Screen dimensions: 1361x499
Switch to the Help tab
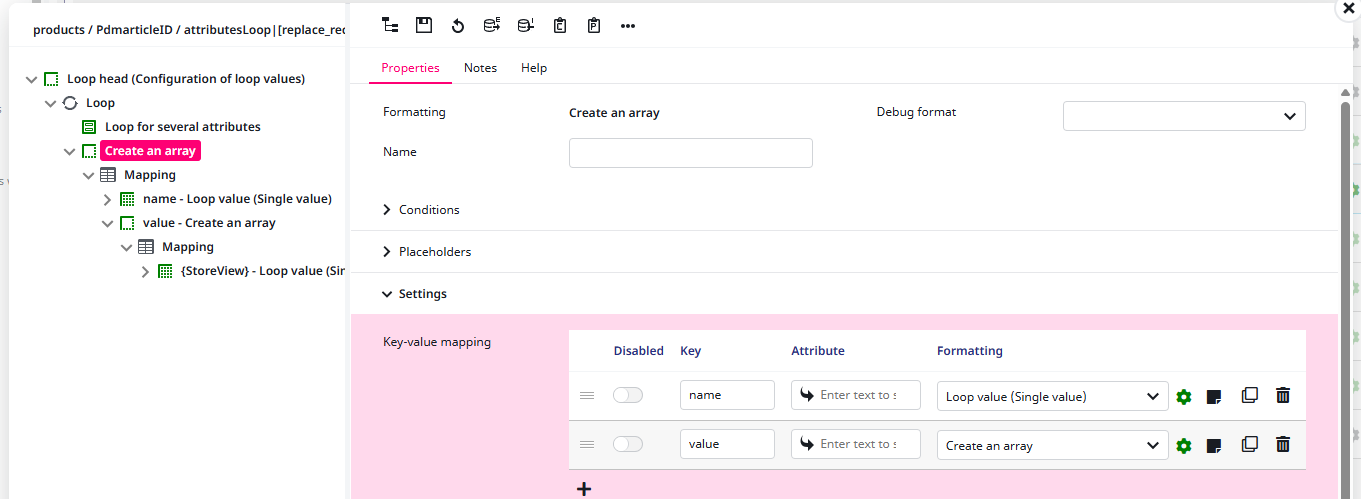(534, 68)
